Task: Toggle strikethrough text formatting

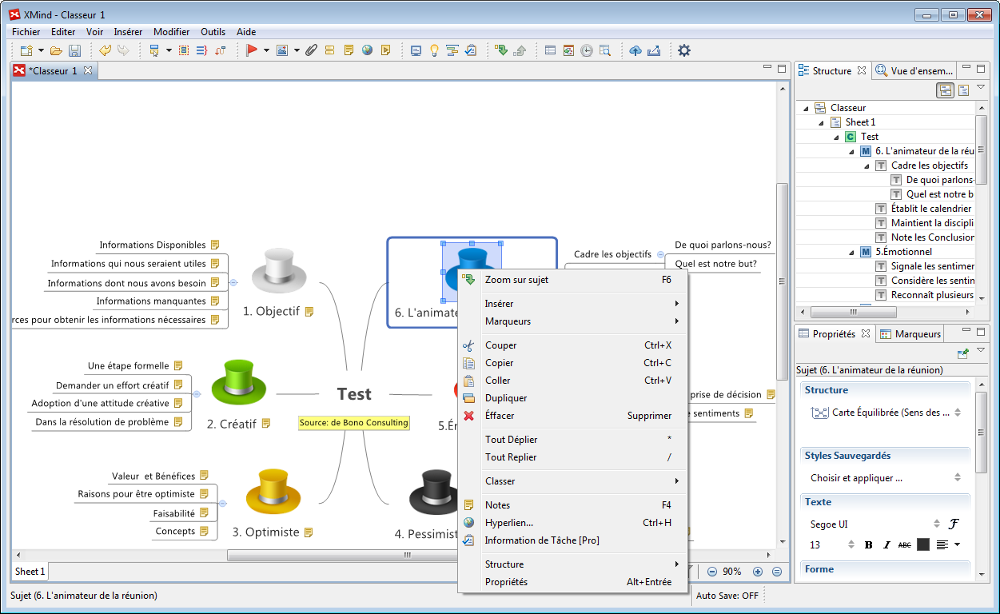Action: (904, 545)
